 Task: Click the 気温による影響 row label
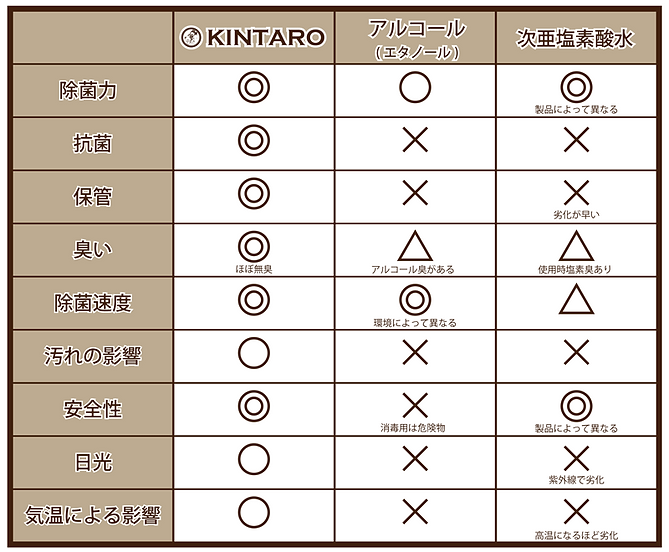(x=93, y=515)
